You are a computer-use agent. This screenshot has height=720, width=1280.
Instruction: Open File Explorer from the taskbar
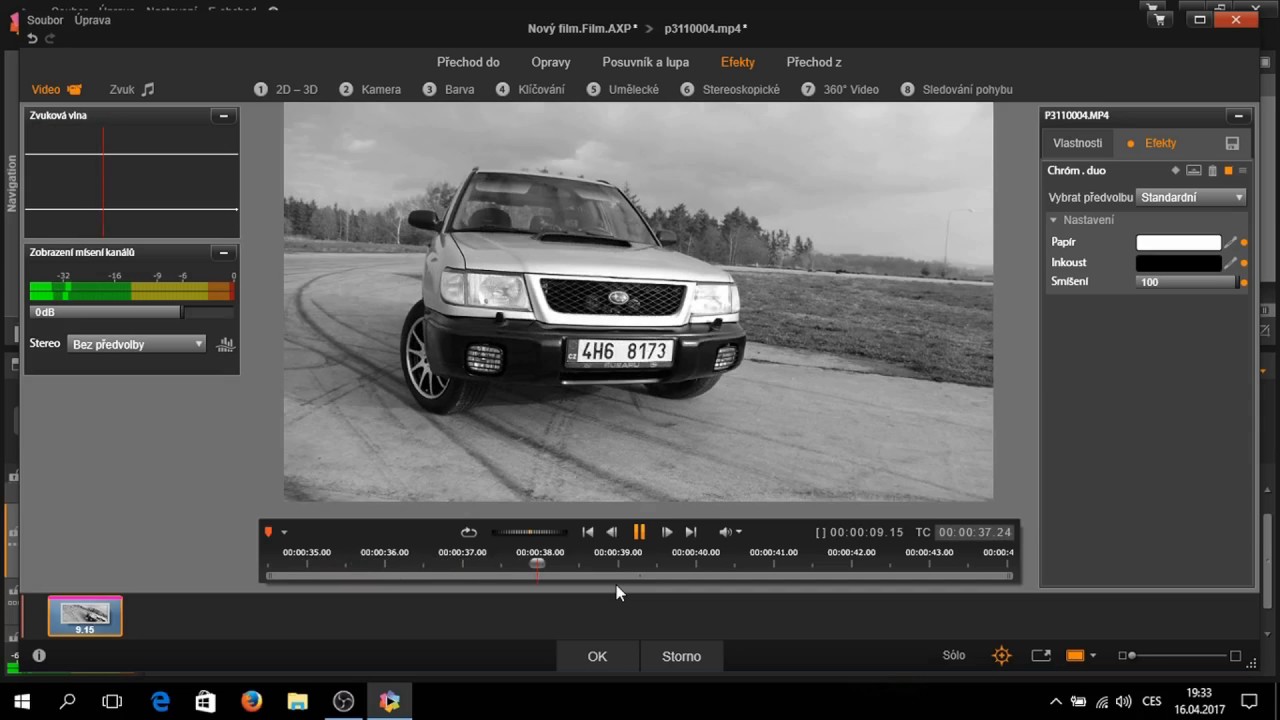point(297,701)
